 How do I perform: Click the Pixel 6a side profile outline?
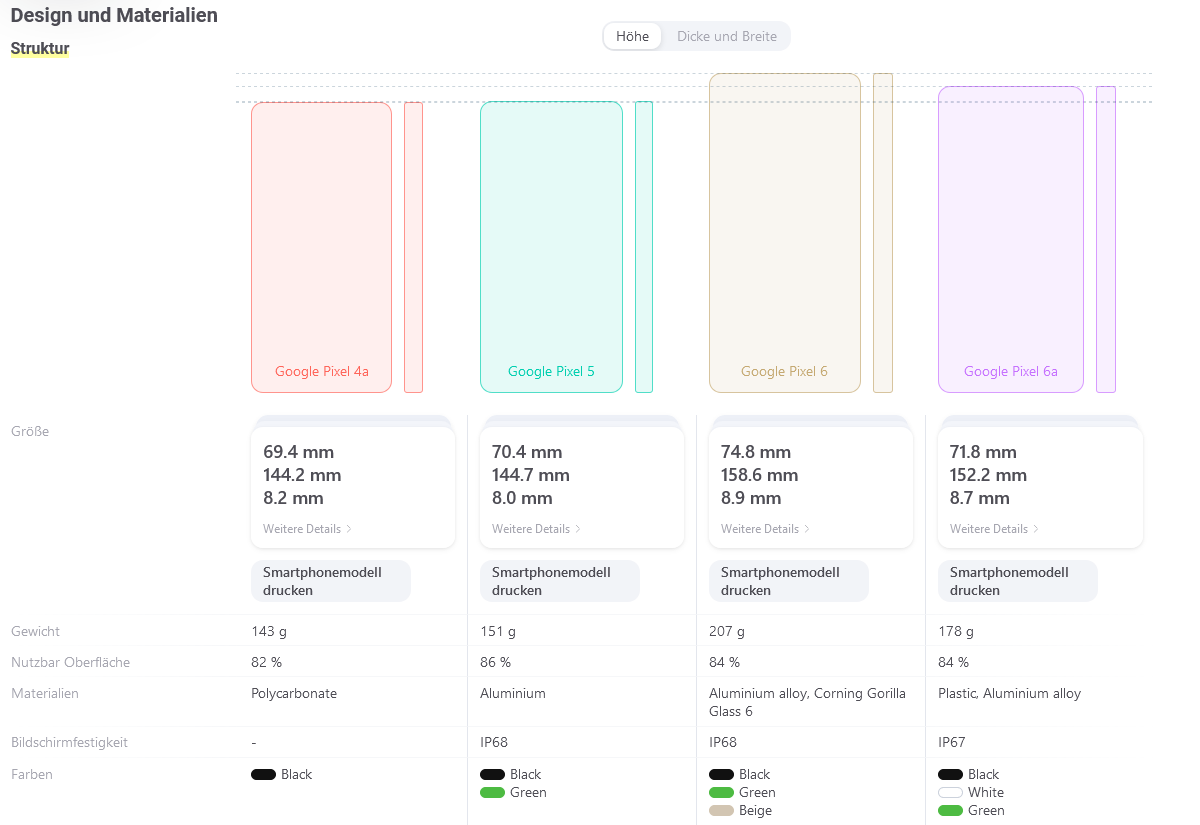pyautogui.click(x=1106, y=240)
